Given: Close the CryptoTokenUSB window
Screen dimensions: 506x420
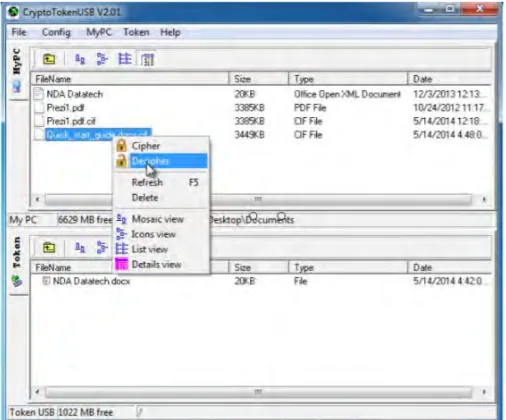Looking at the screenshot, I should (x=479, y=9).
